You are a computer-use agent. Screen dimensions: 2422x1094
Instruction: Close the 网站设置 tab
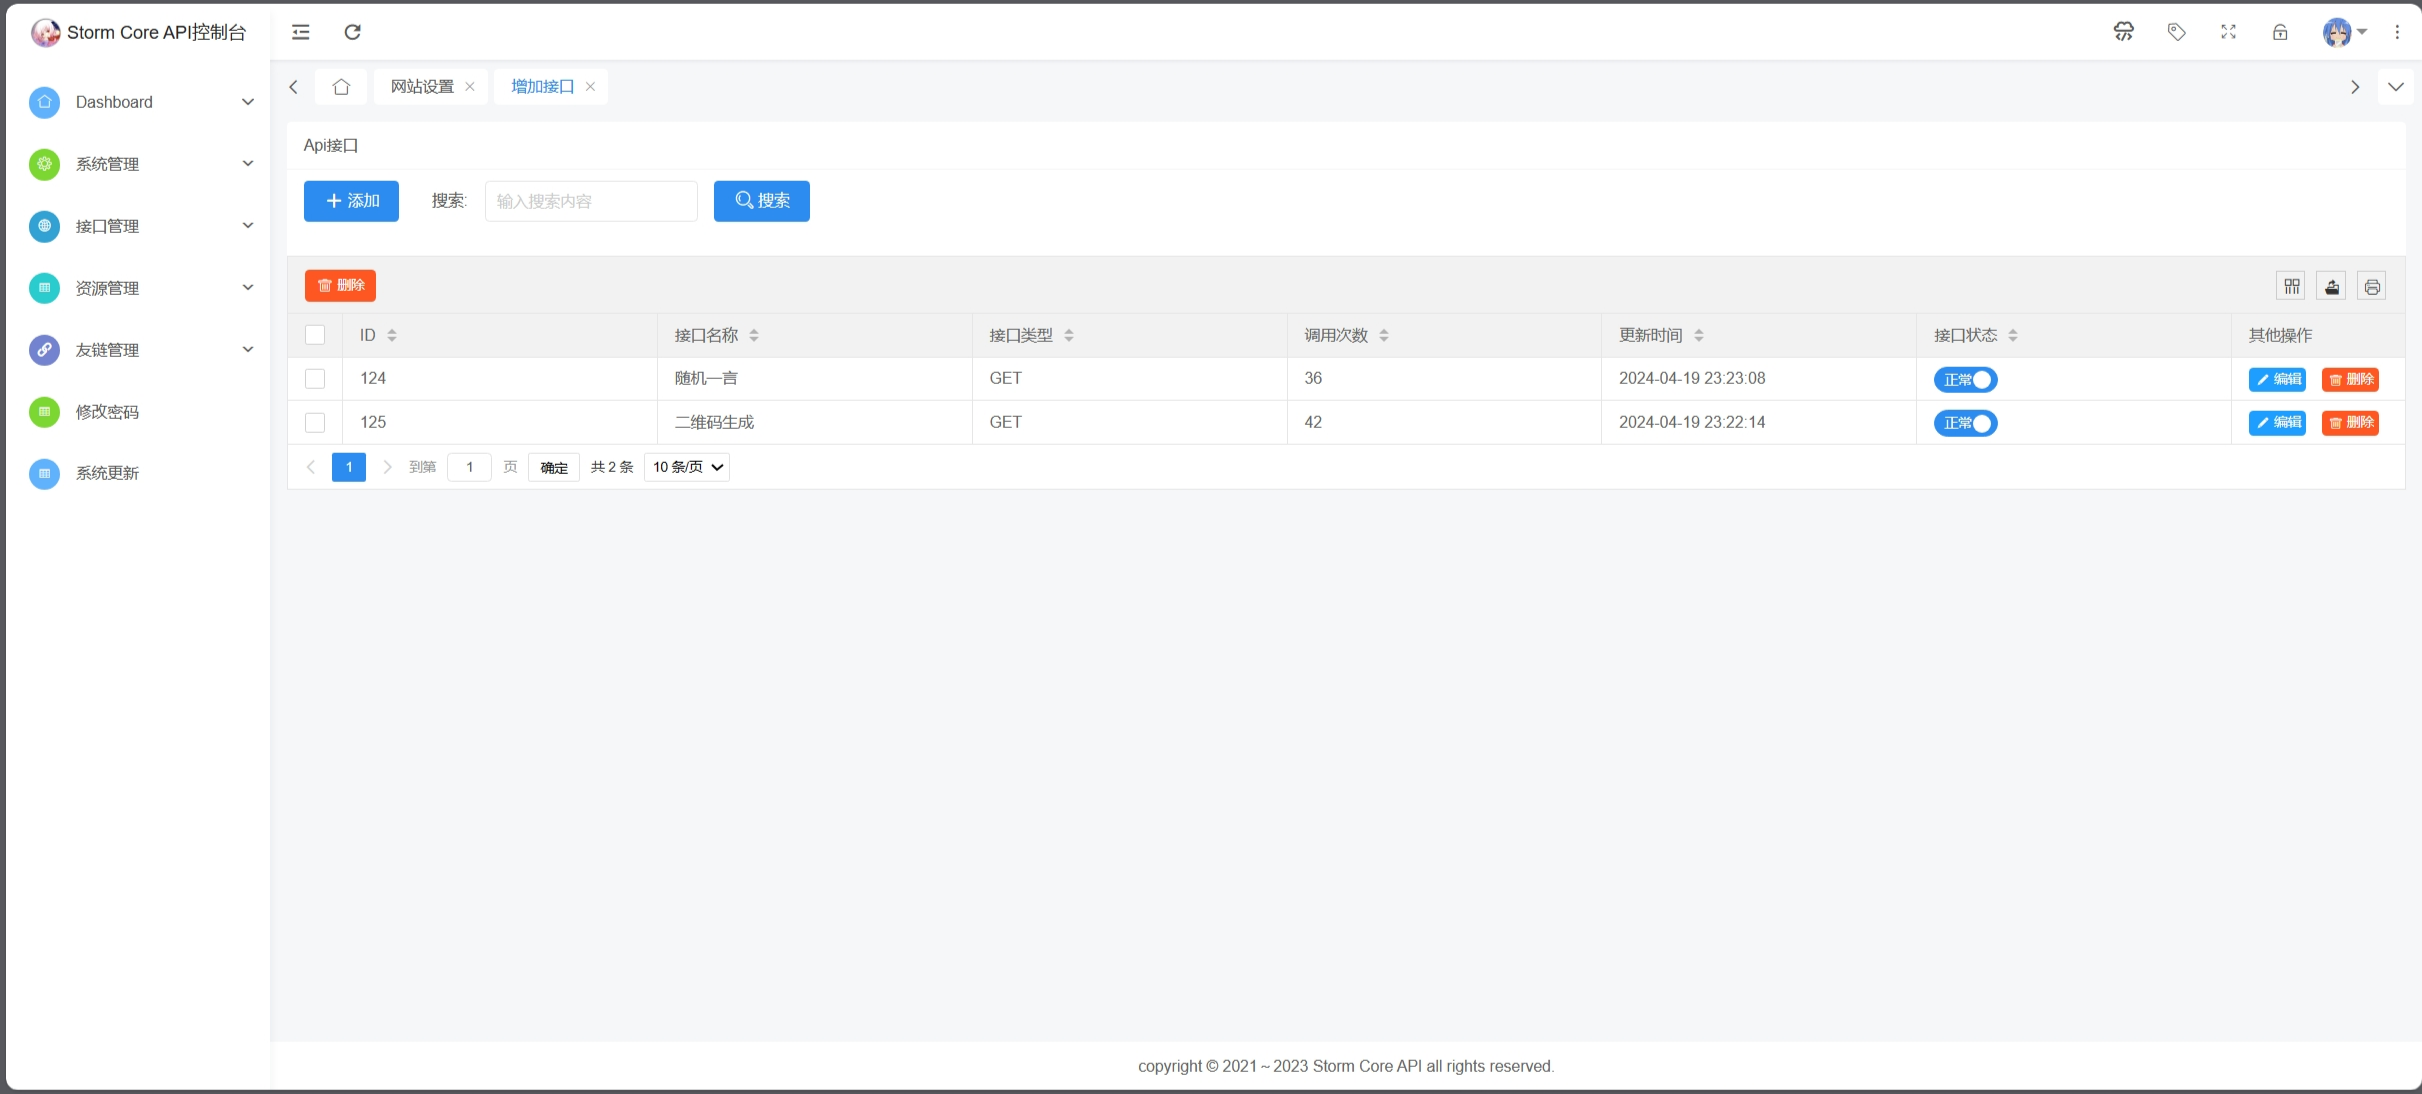point(470,87)
